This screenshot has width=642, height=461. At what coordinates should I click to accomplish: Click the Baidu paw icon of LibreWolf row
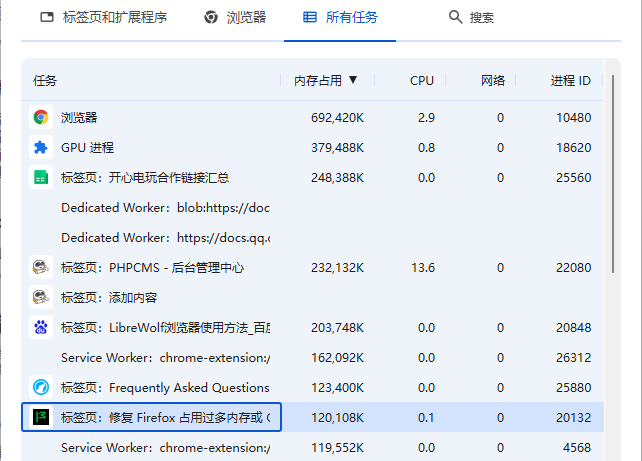click(41, 328)
